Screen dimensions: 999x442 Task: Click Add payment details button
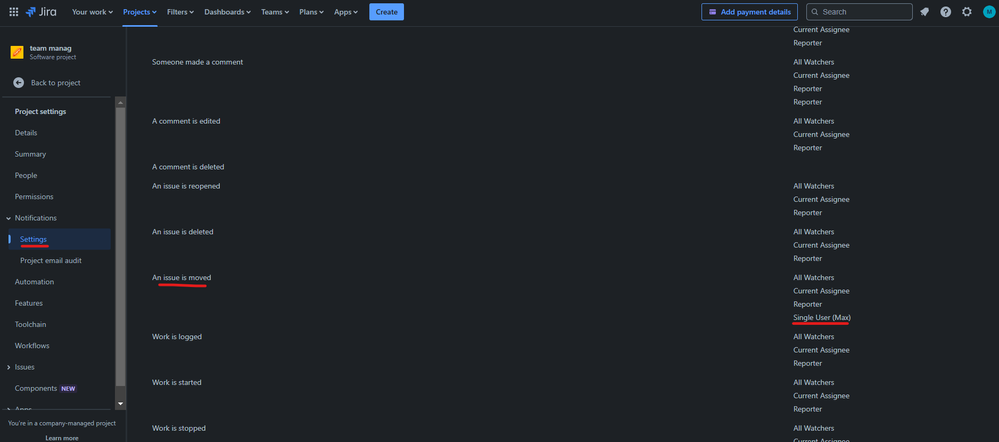click(749, 11)
